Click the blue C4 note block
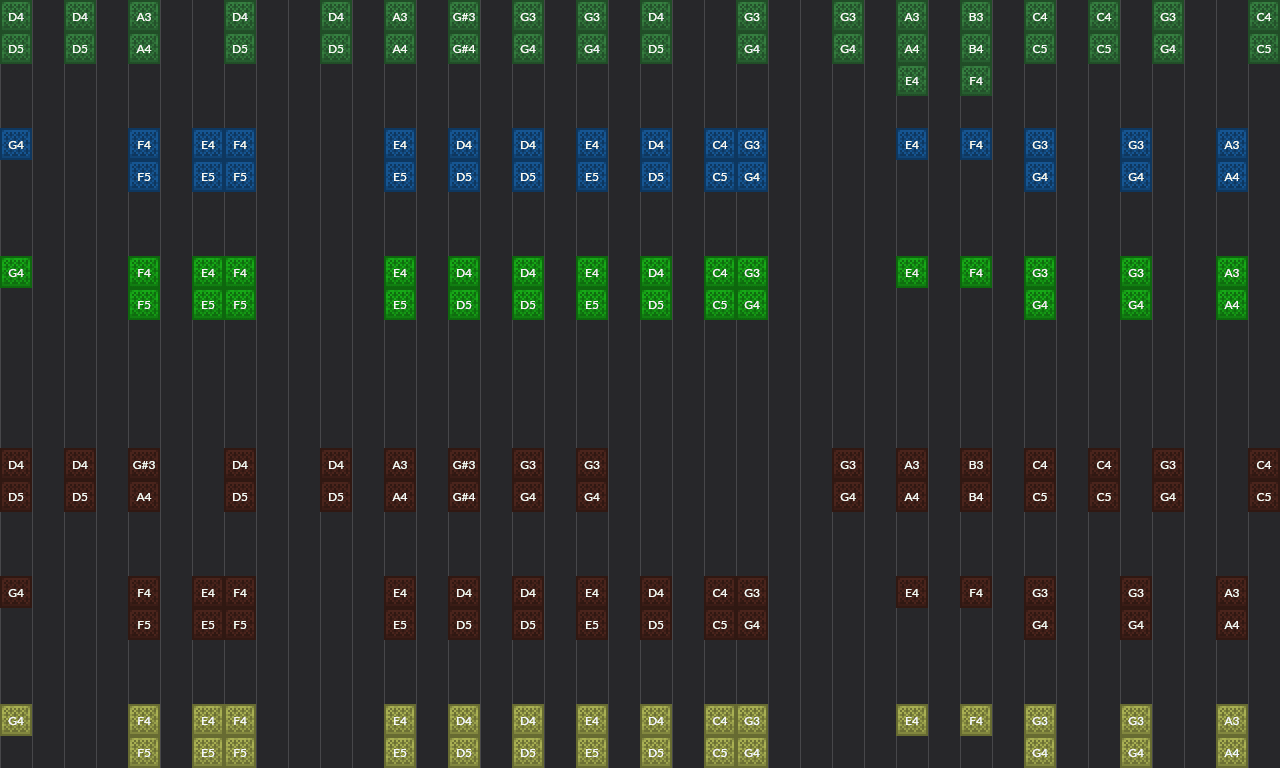This screenshot has height=768, width=1280. click(720, 144)
